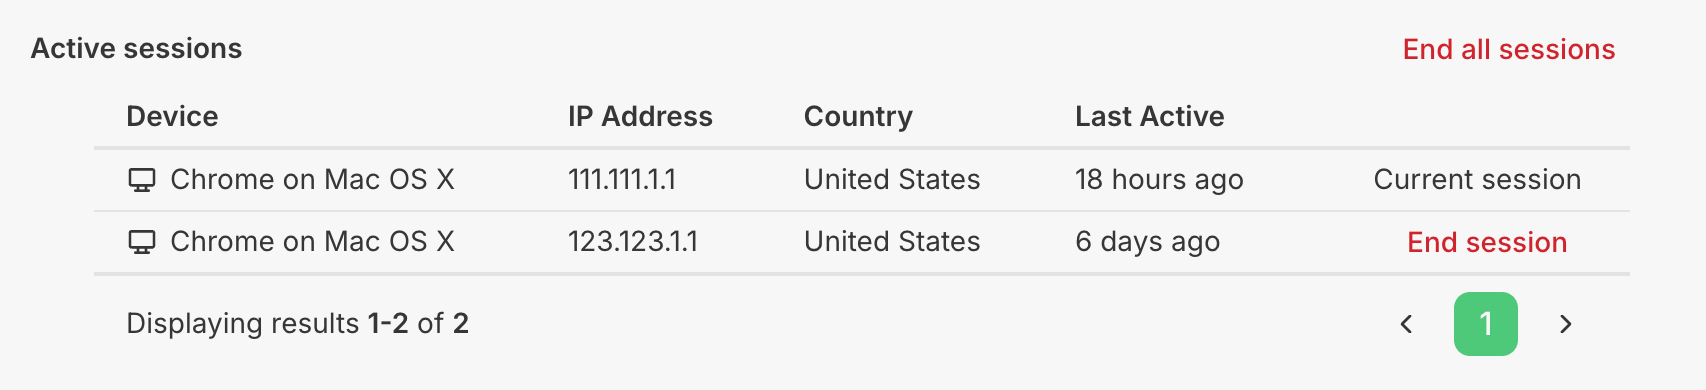Click the Country column header
This screenshot has width=1706, height=390.
[858, 117]
